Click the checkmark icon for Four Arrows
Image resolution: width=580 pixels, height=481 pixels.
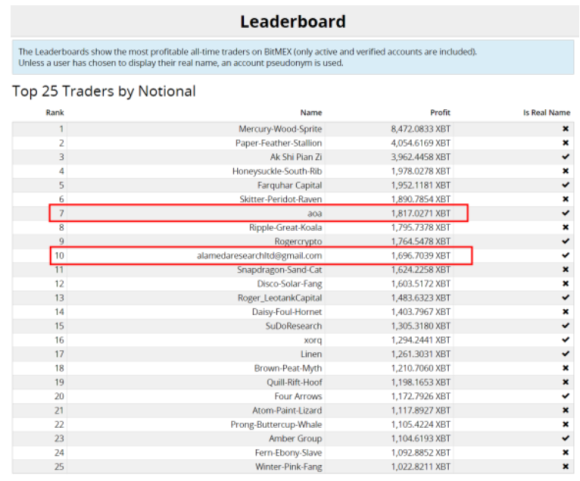(x=566, y=396)
